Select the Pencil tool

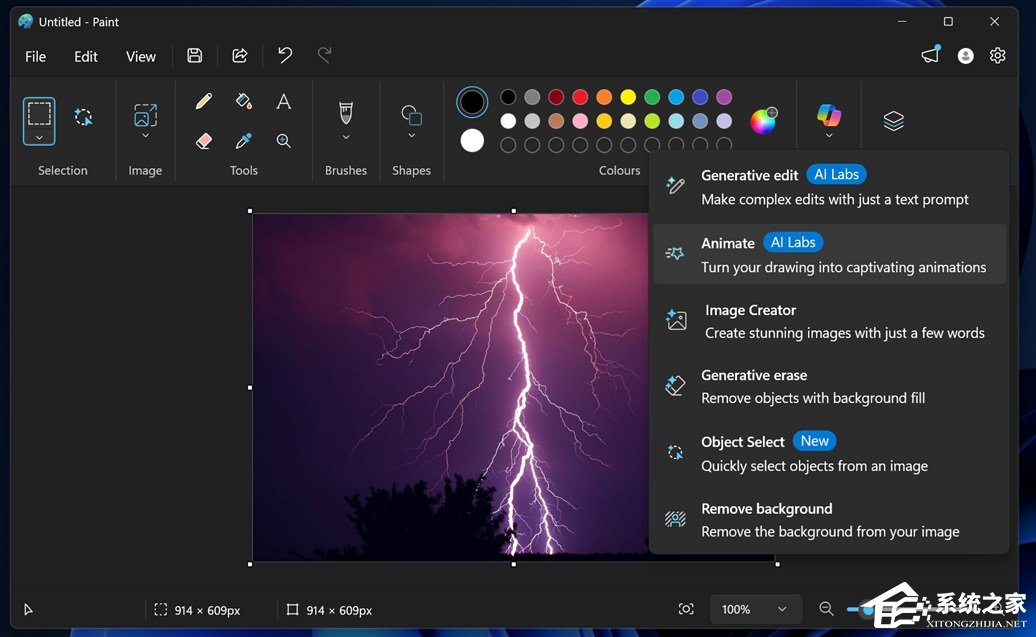(203, 100)
